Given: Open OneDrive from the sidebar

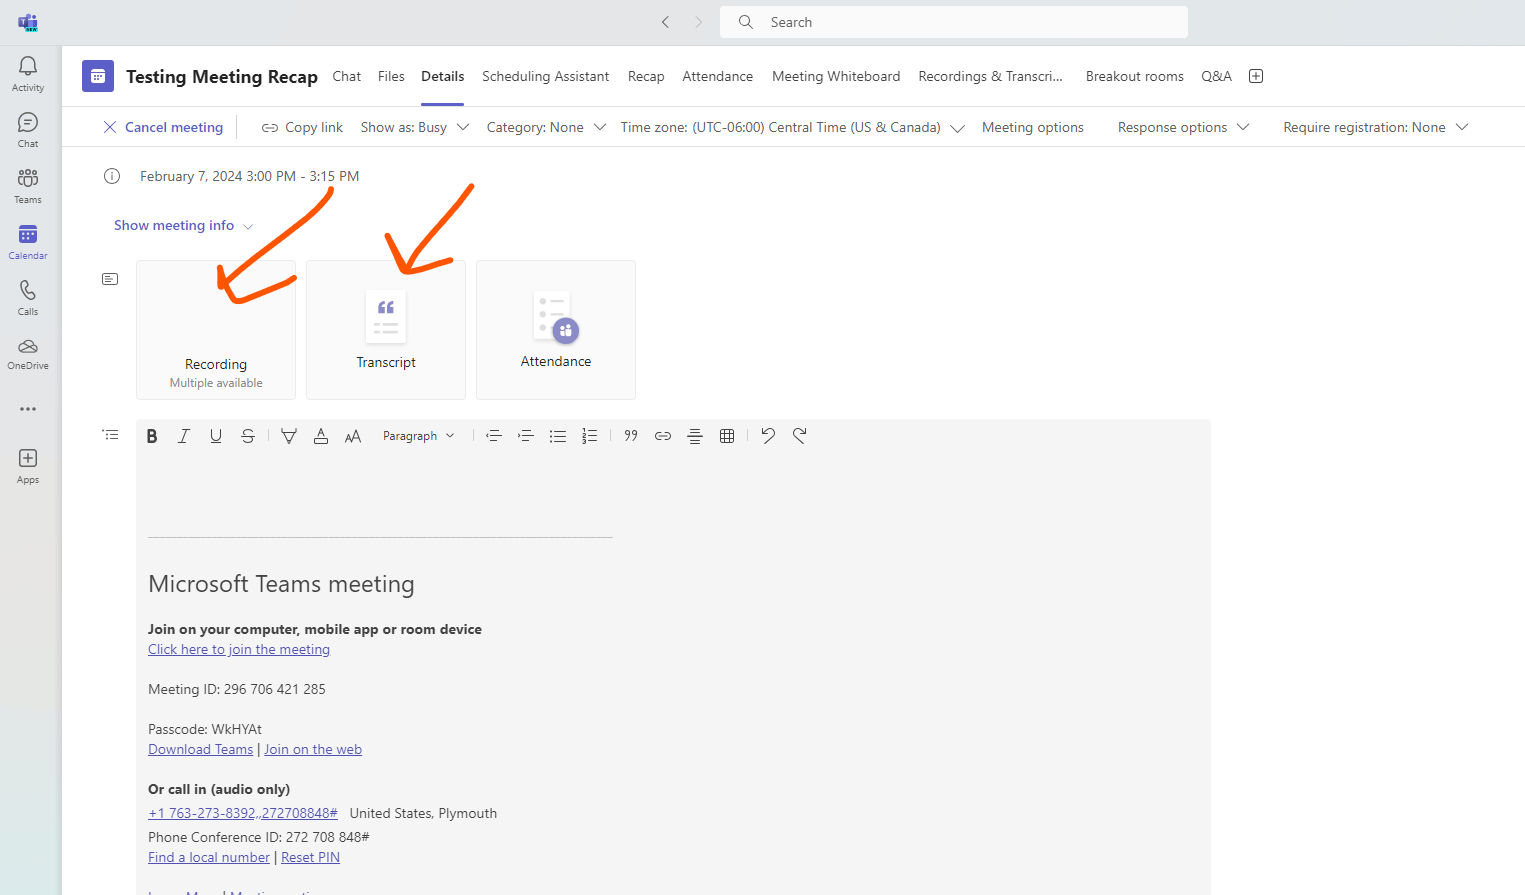Looking at the screenshot, I should [x=27, y=352].
